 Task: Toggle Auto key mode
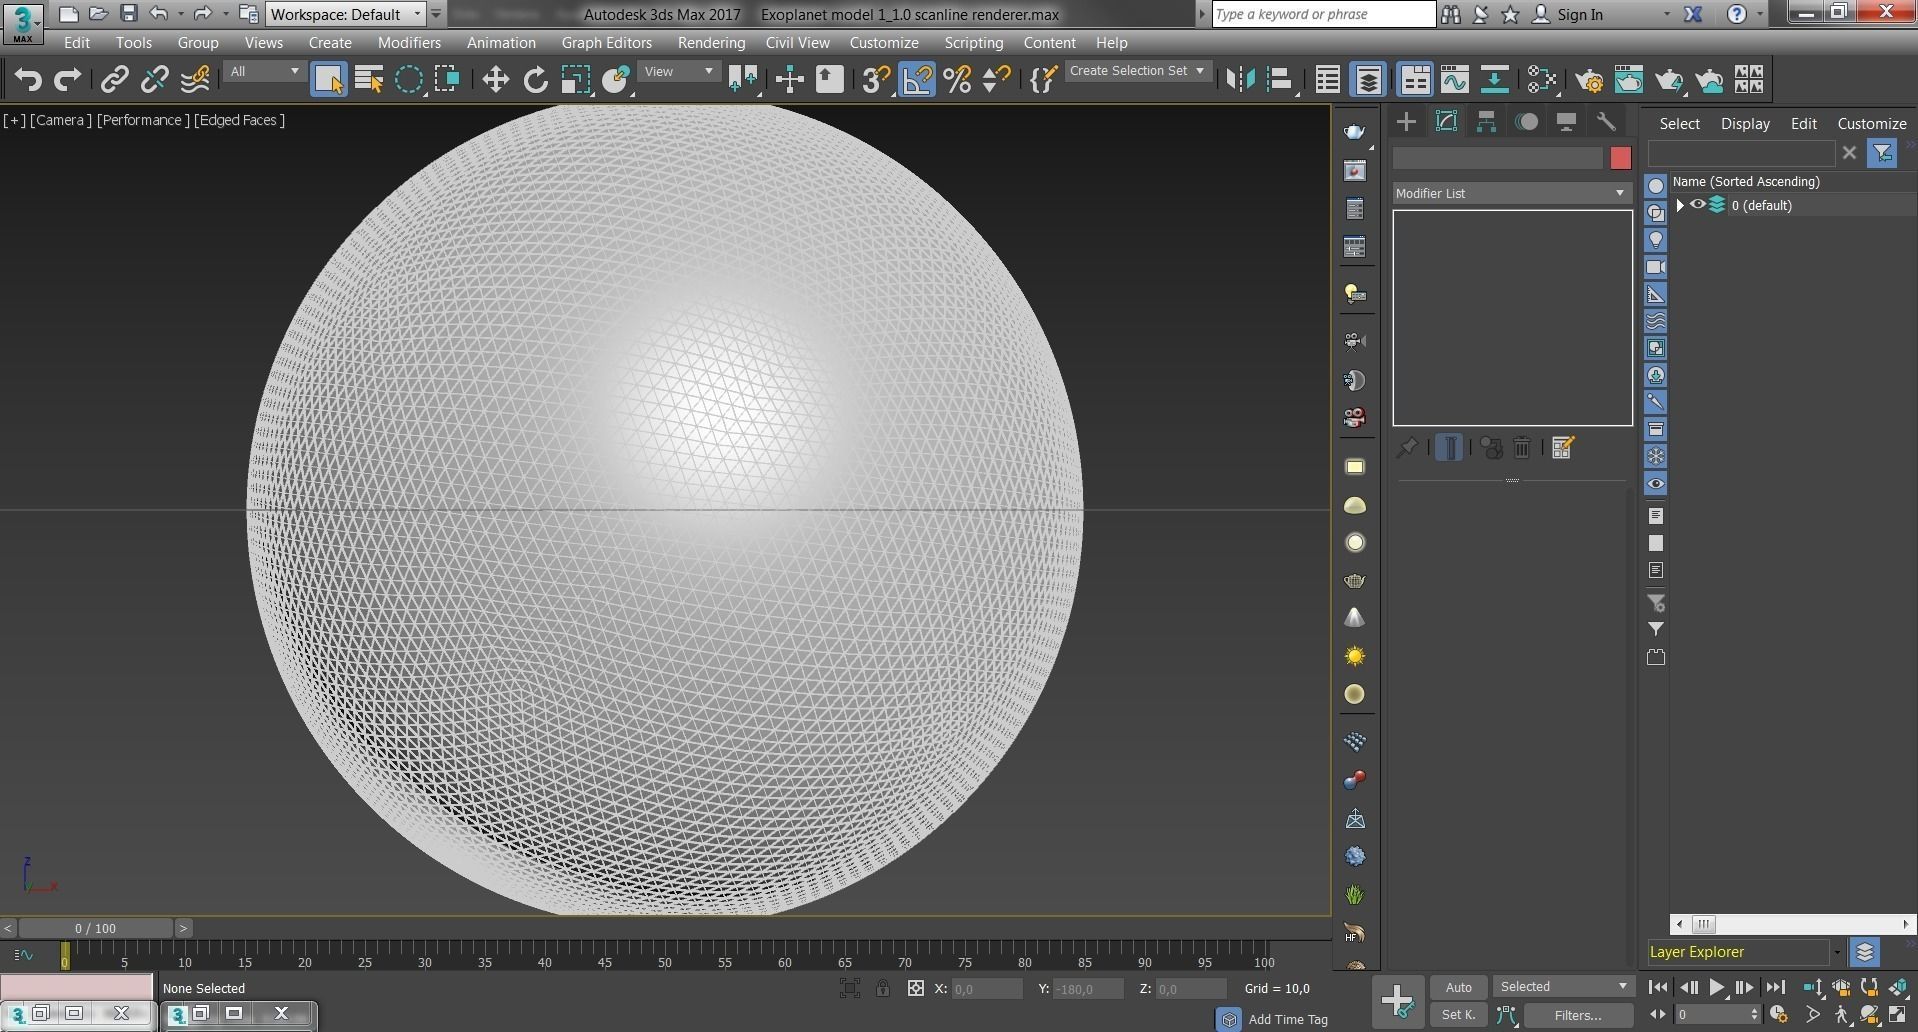point(1458,987)
